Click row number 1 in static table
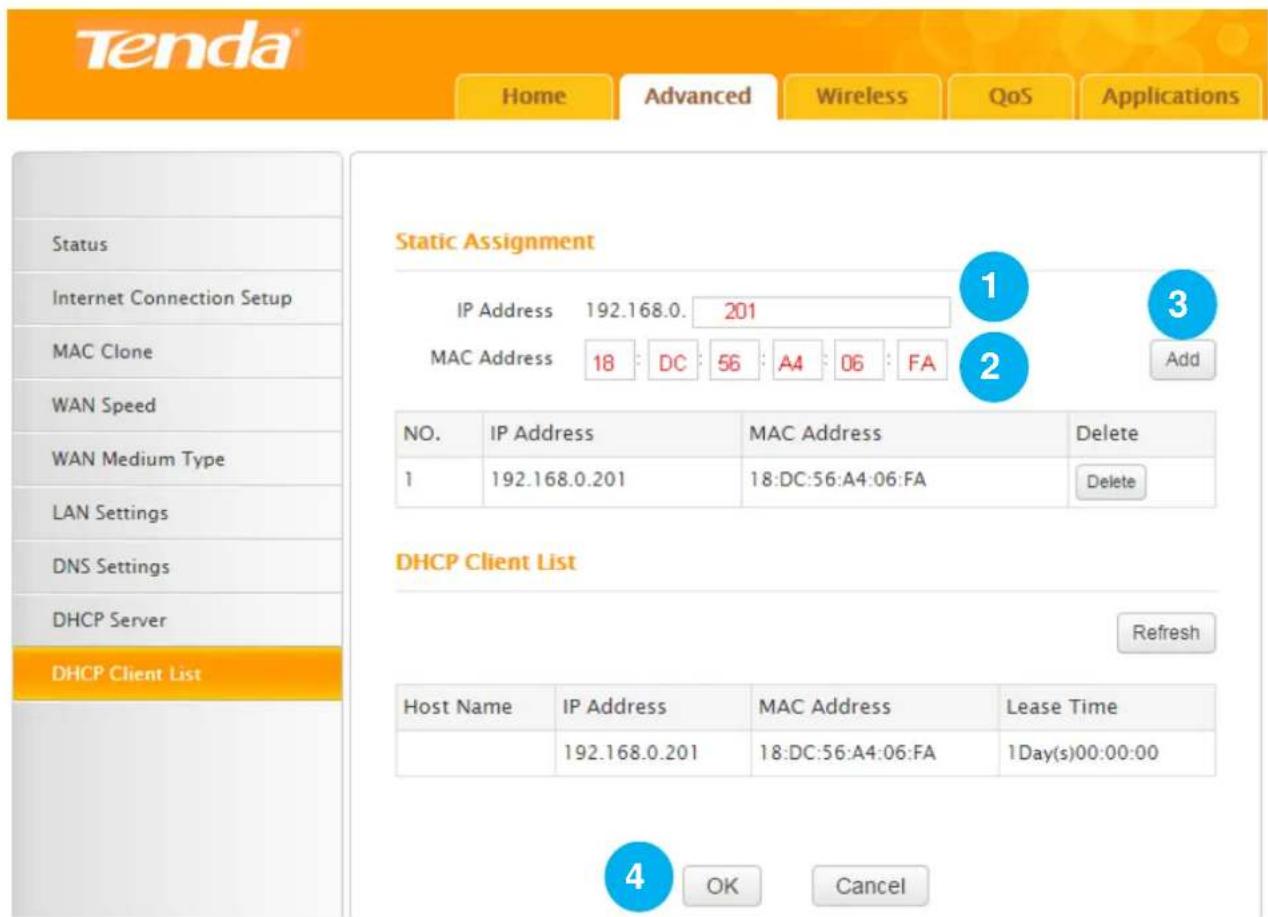The image size is (1268, 917). pyautogui.click(x=408, y=482)
